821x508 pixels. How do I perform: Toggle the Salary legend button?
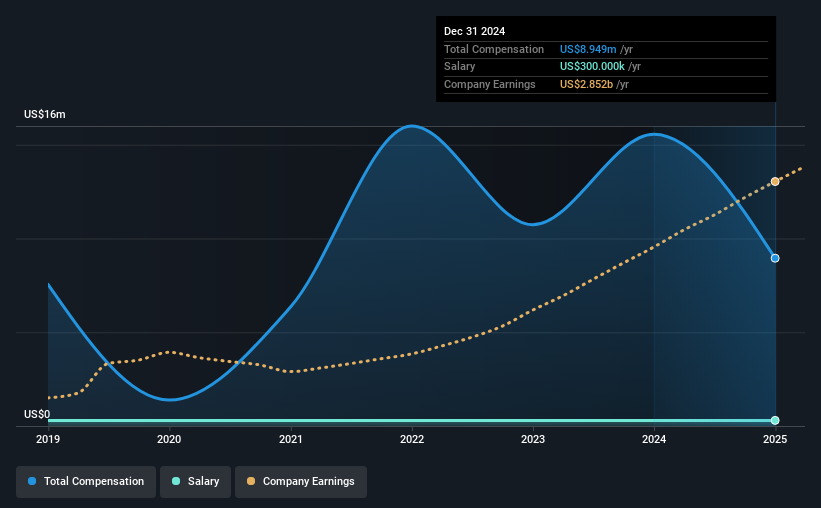(195, 482)
